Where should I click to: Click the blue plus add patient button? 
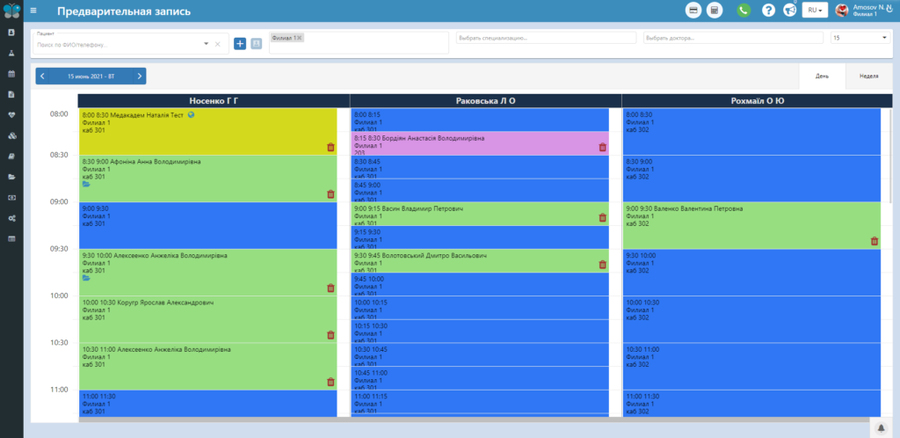click(240, 44)
